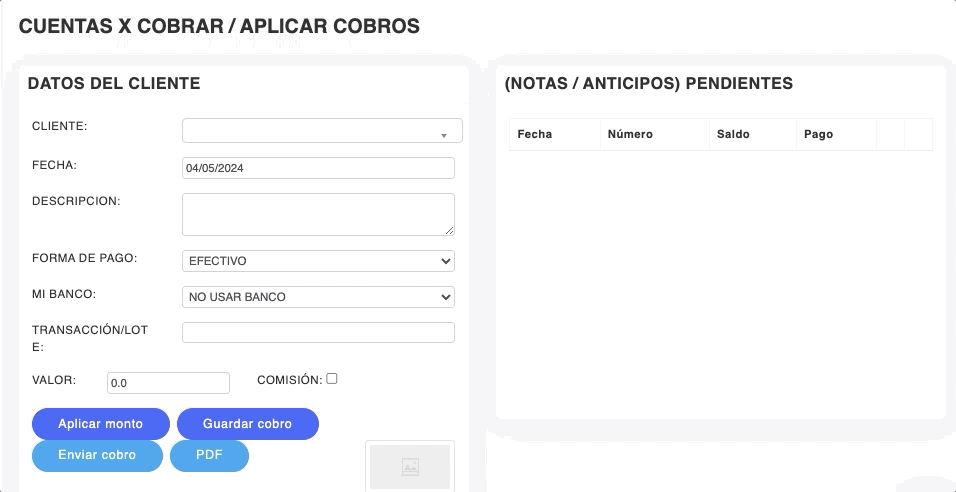Click the Cuentas x Cobrar page title
956x492 pixels.
pyautogui.click(x=219, y=27)
